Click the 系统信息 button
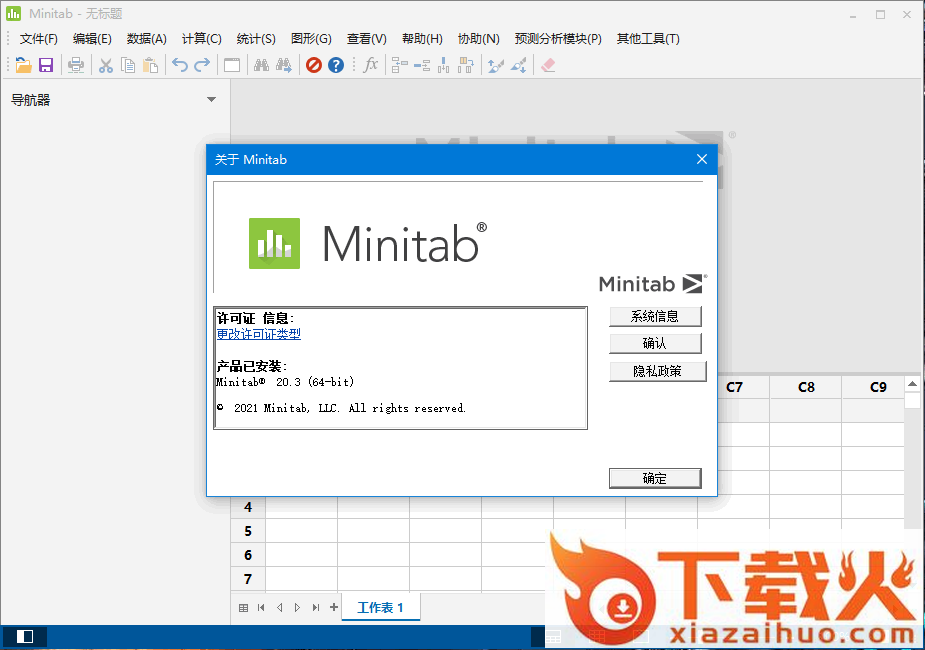Image resolution: width=925 pixels, height=650 pixels. (x=655, y=316)
